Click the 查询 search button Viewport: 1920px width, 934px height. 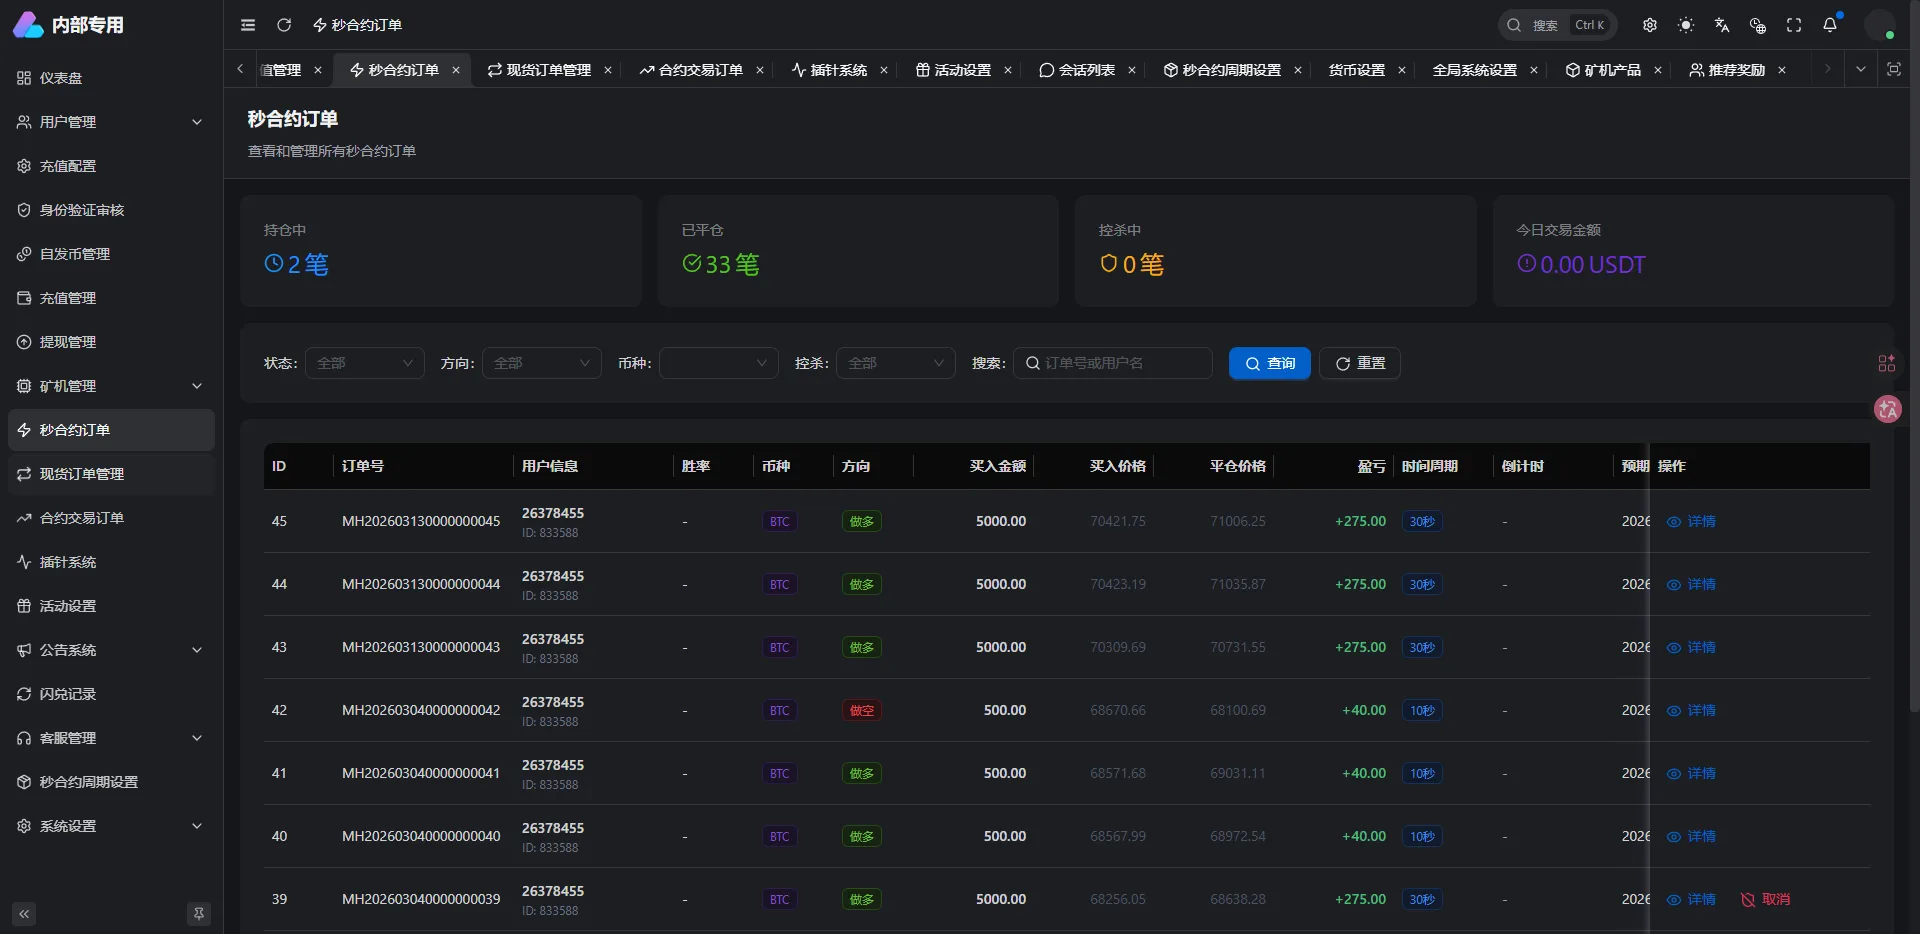pos(1270,363)
